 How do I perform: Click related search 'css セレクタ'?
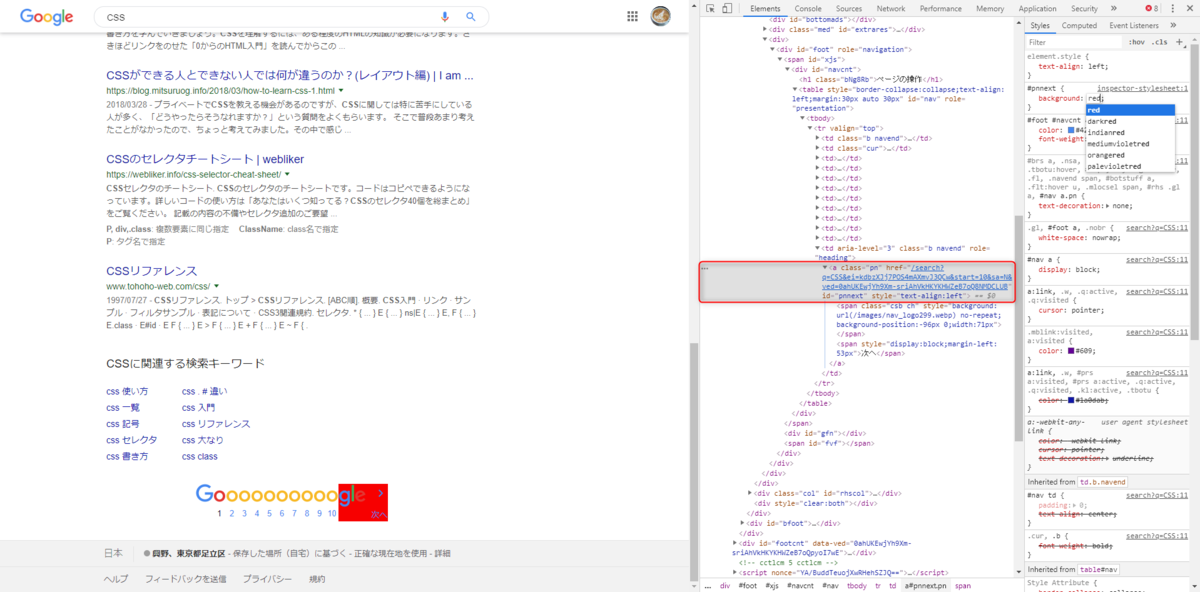(x=131, y=440)
